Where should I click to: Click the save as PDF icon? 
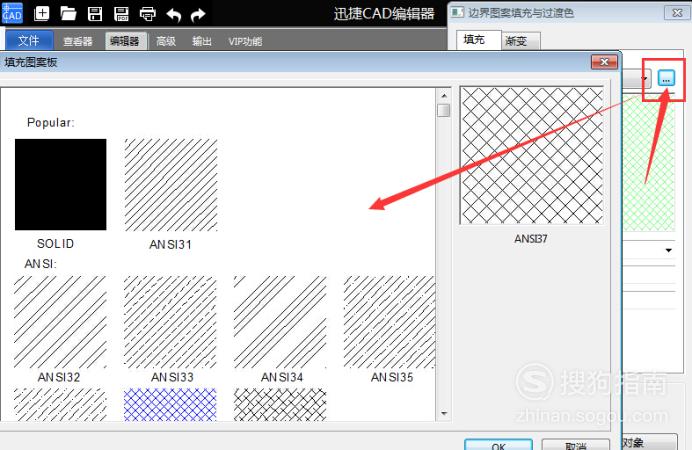point(121,14)
